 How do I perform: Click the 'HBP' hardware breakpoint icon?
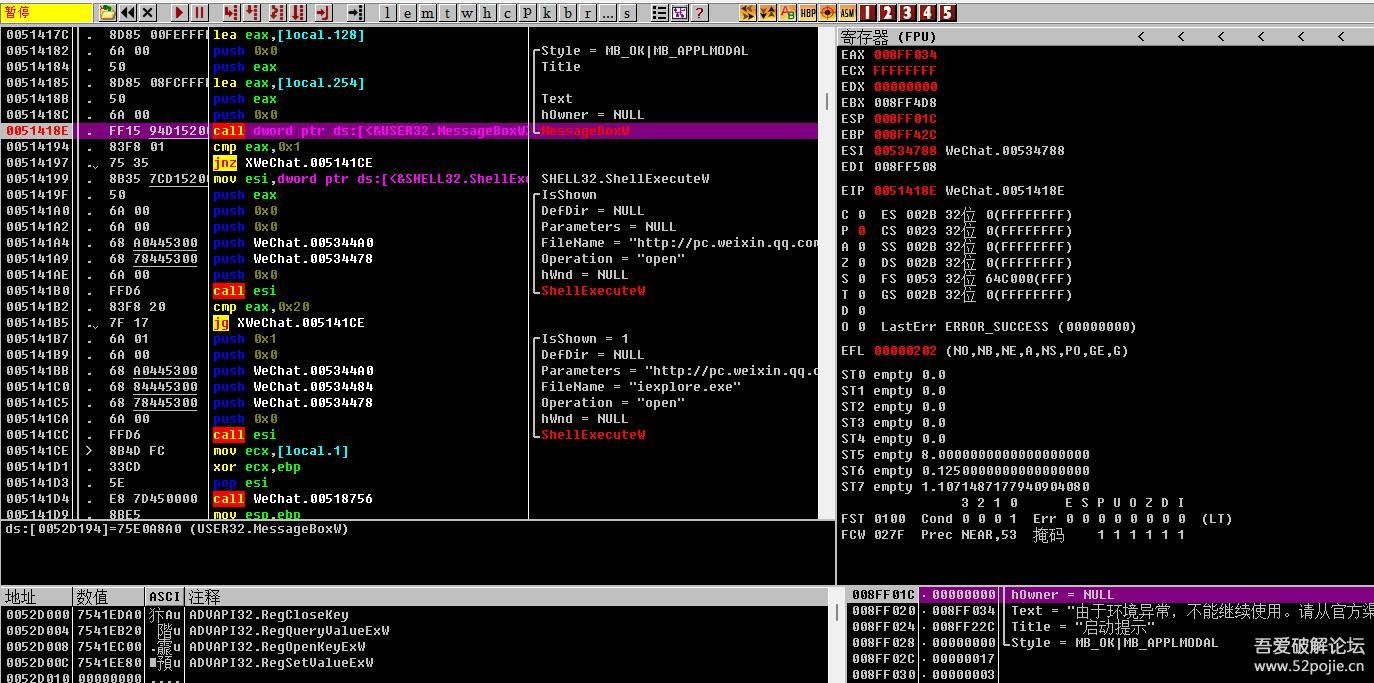[x=808, y=13]
